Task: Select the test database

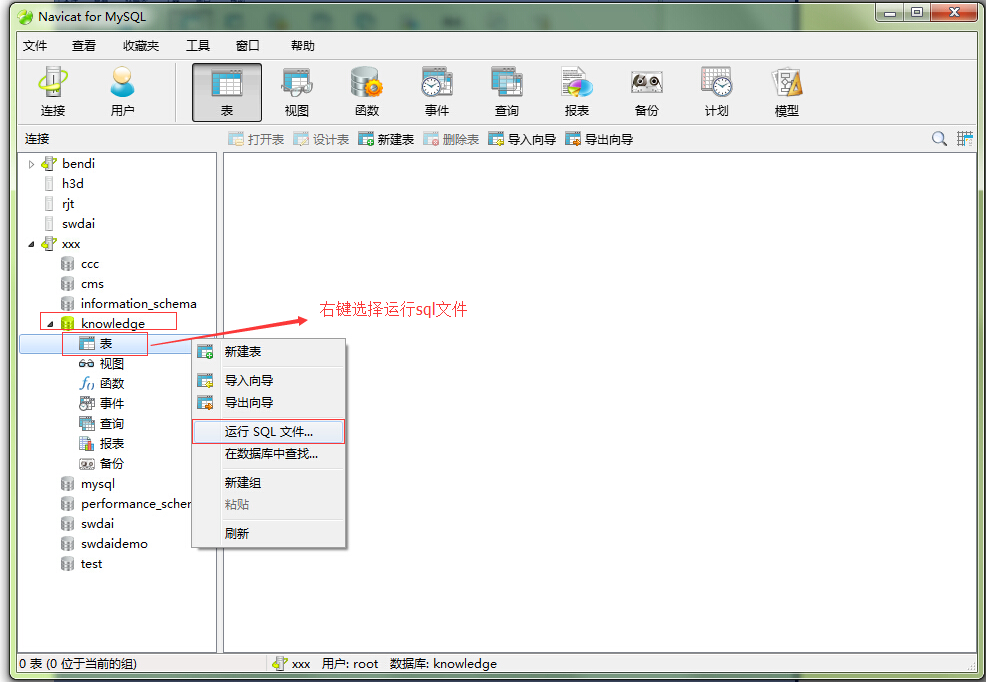Action: pyautogui.click(x=91, y=564)
